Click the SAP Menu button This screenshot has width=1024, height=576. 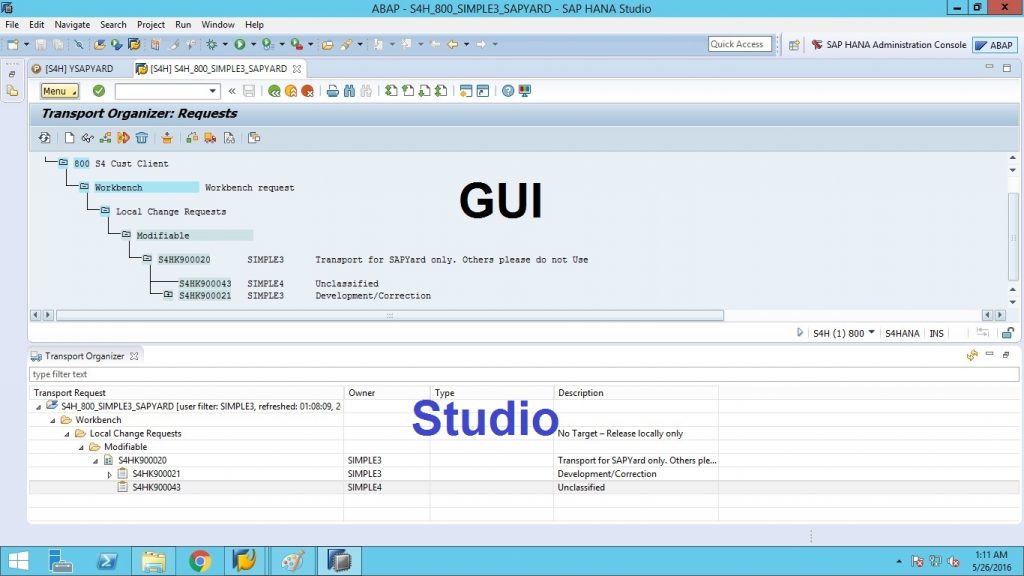[x=59, y=91]
